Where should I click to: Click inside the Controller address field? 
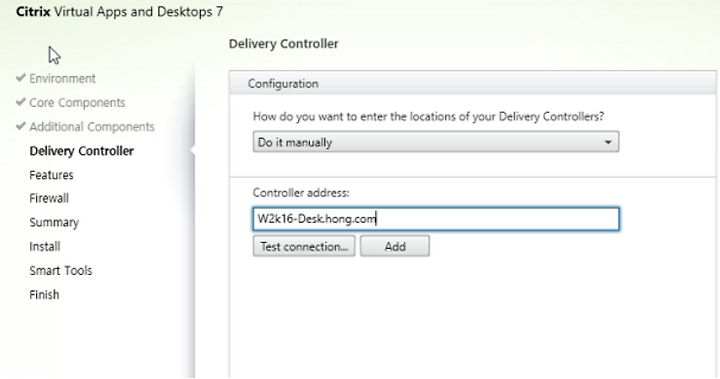coord(436,219)
